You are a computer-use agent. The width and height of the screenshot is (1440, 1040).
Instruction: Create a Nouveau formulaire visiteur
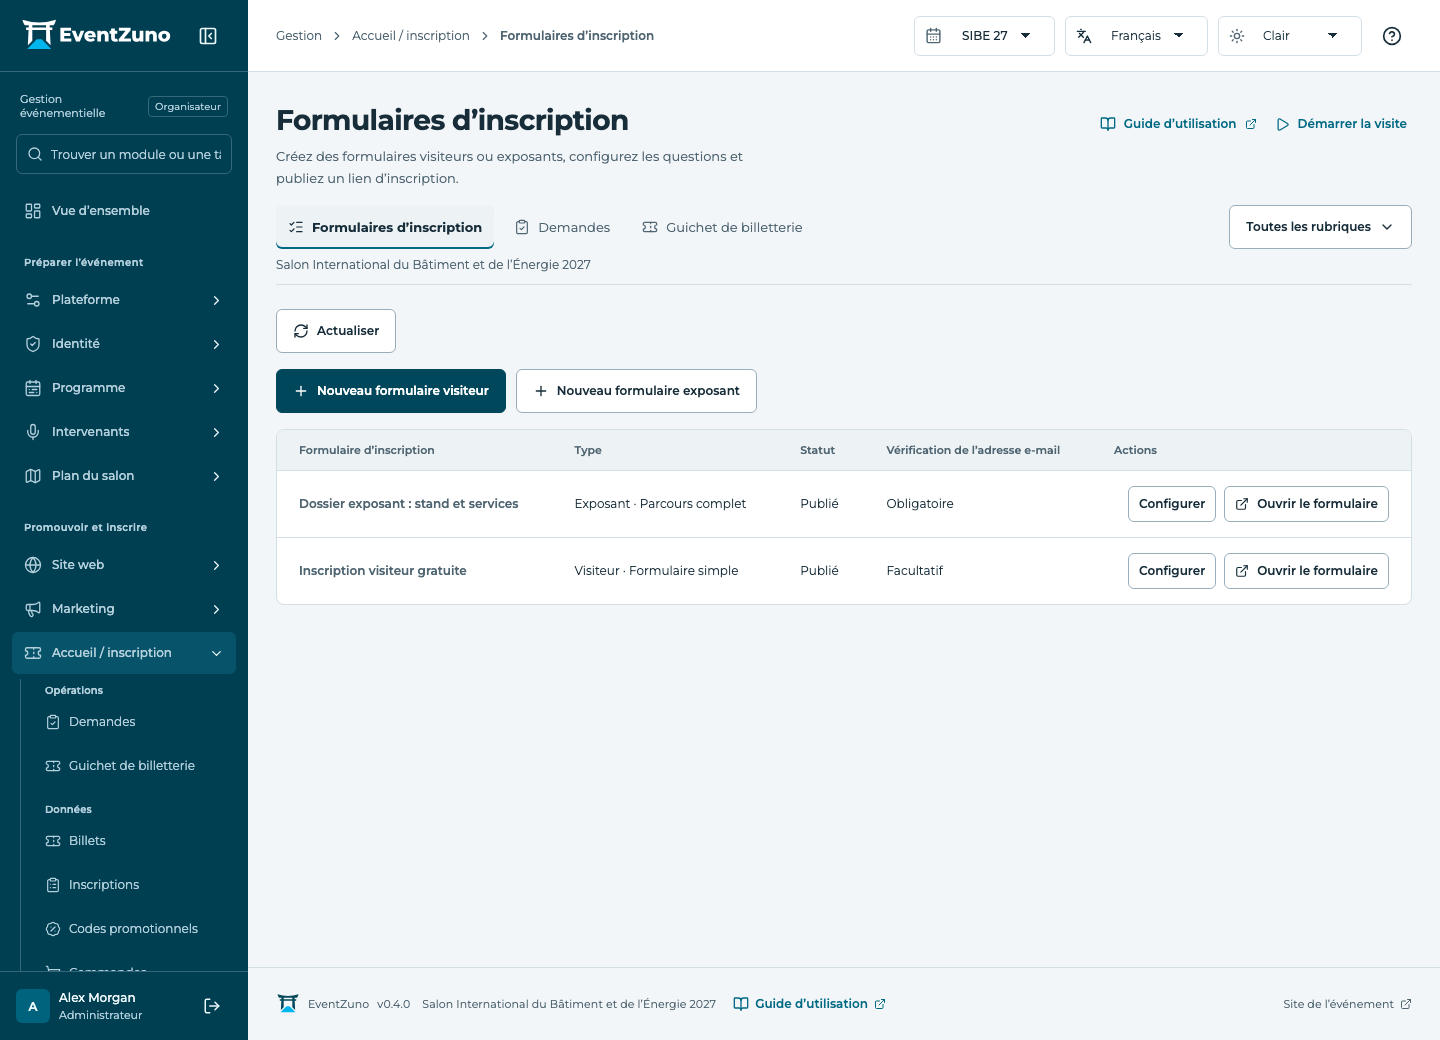(391, 391)
